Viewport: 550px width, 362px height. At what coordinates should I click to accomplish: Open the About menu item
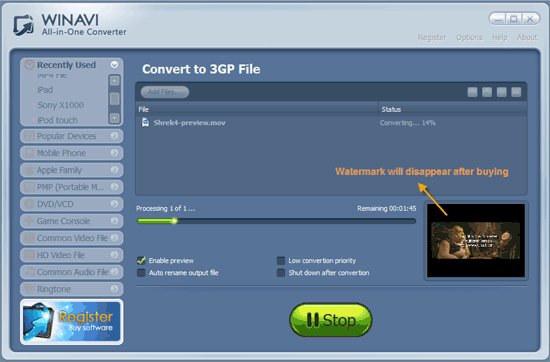click(526, 38)
